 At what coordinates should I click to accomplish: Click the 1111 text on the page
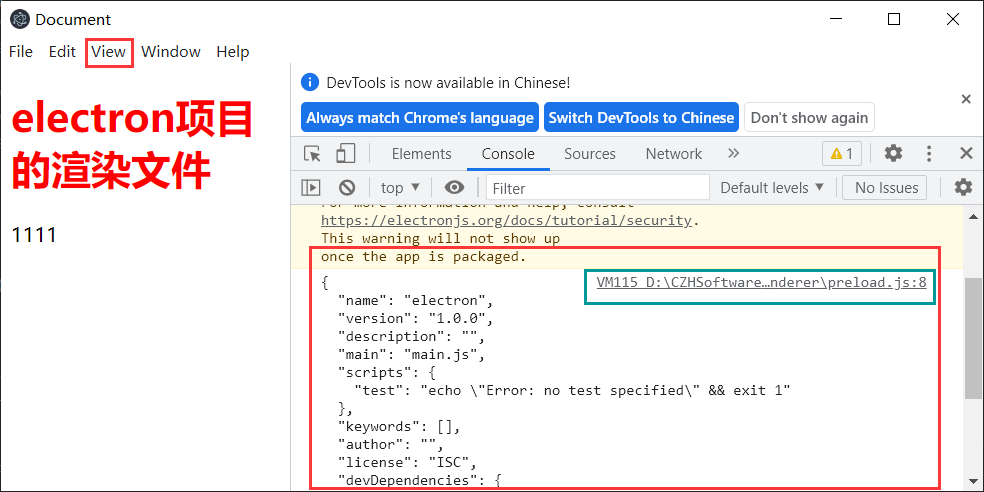tap(35, 235)
